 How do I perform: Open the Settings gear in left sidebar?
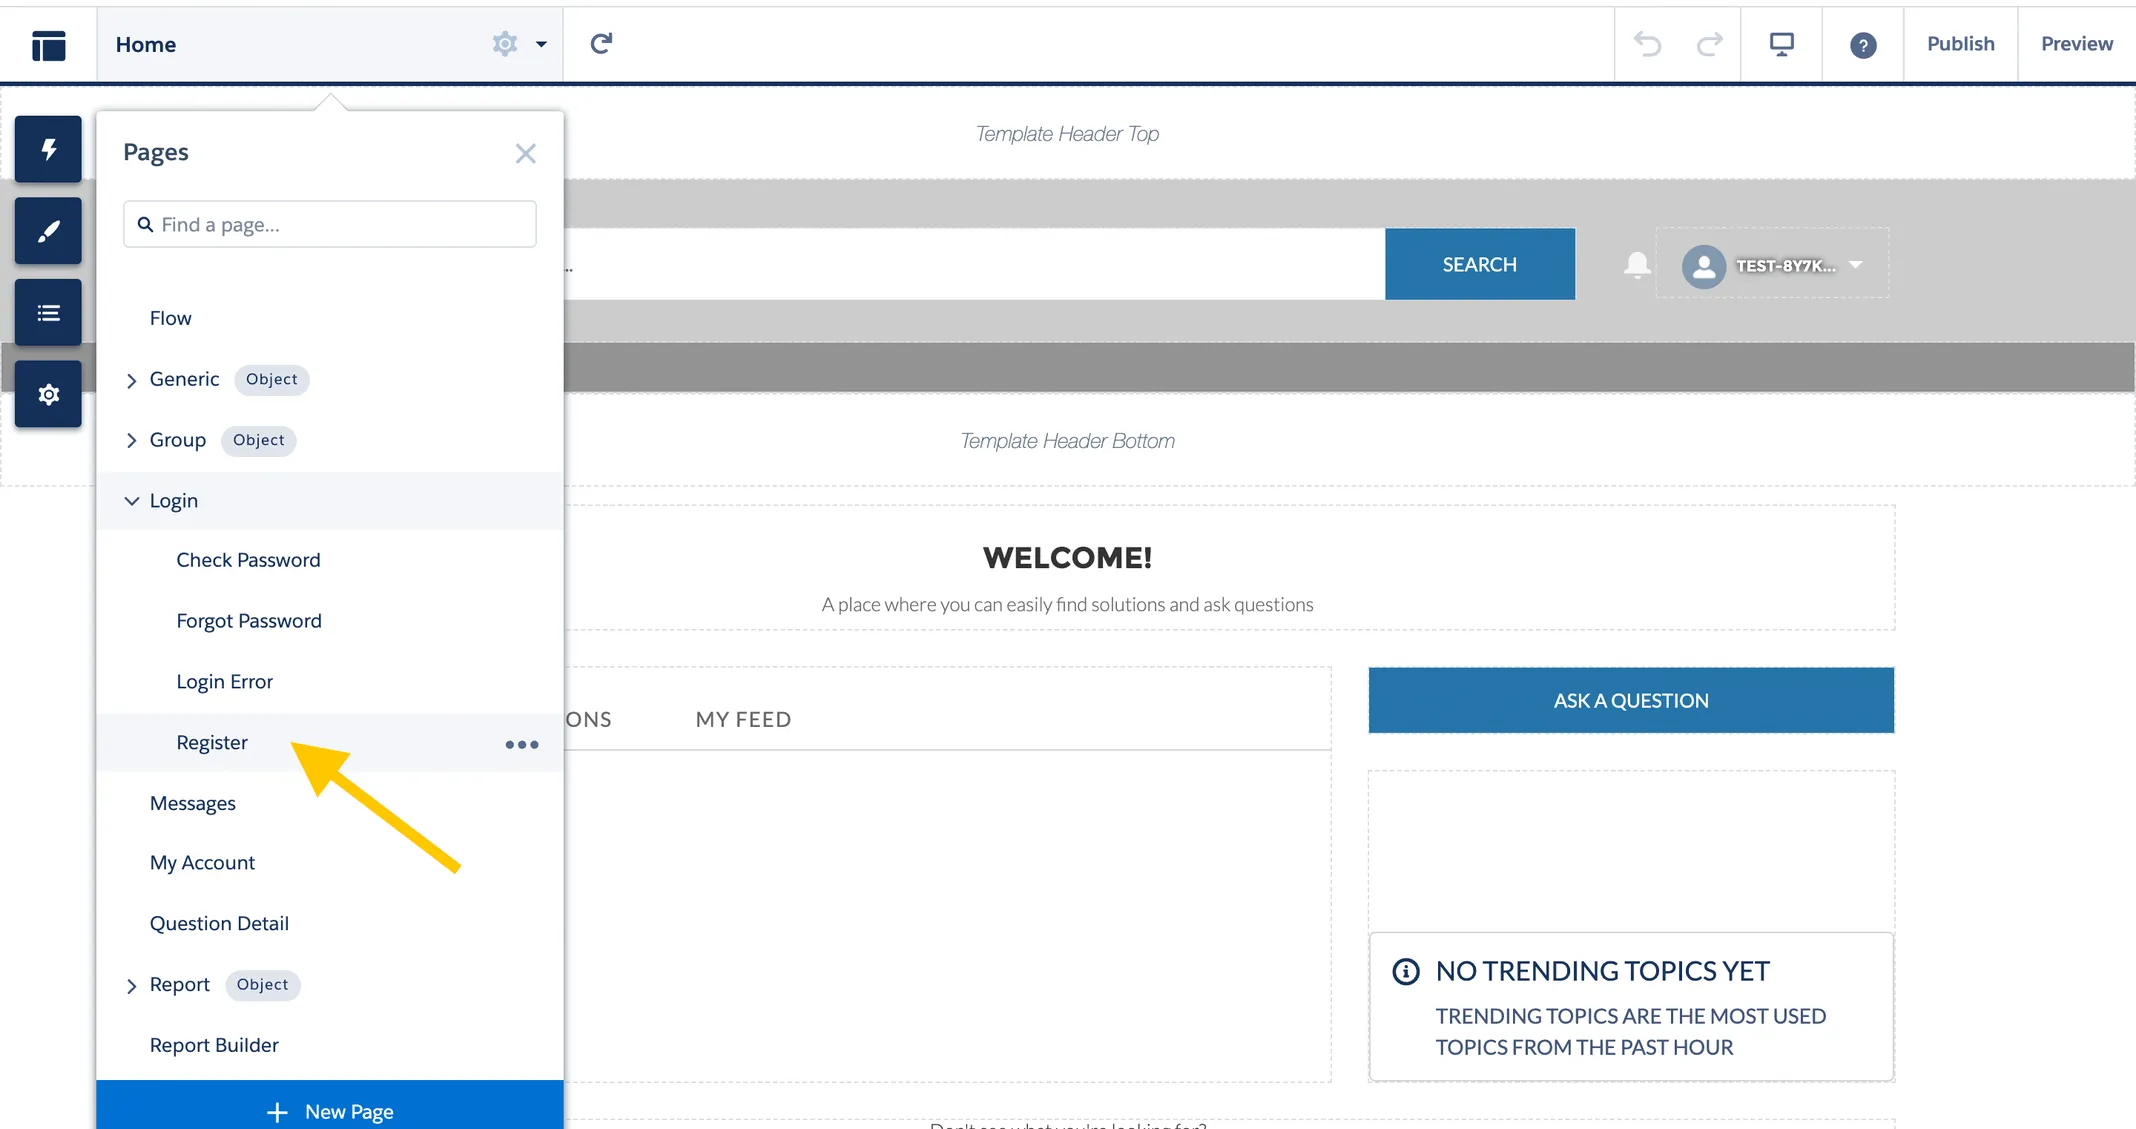coord(48,395)
